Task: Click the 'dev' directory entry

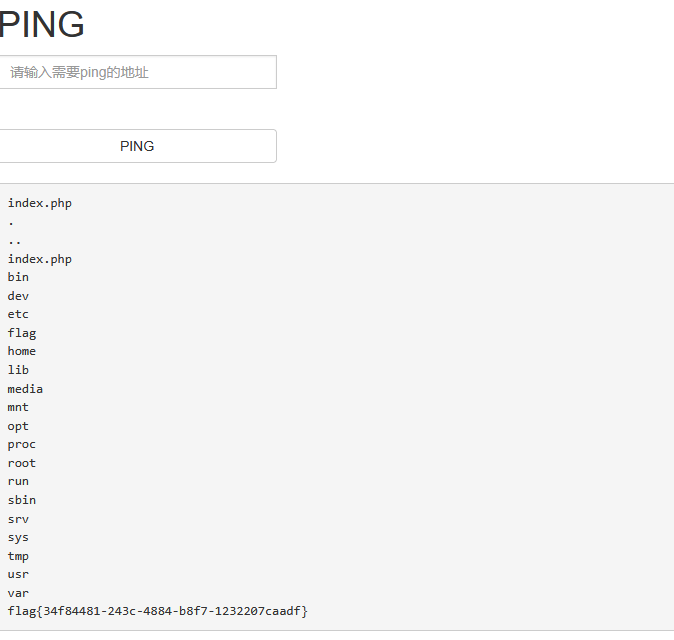Action: [19, 296]
